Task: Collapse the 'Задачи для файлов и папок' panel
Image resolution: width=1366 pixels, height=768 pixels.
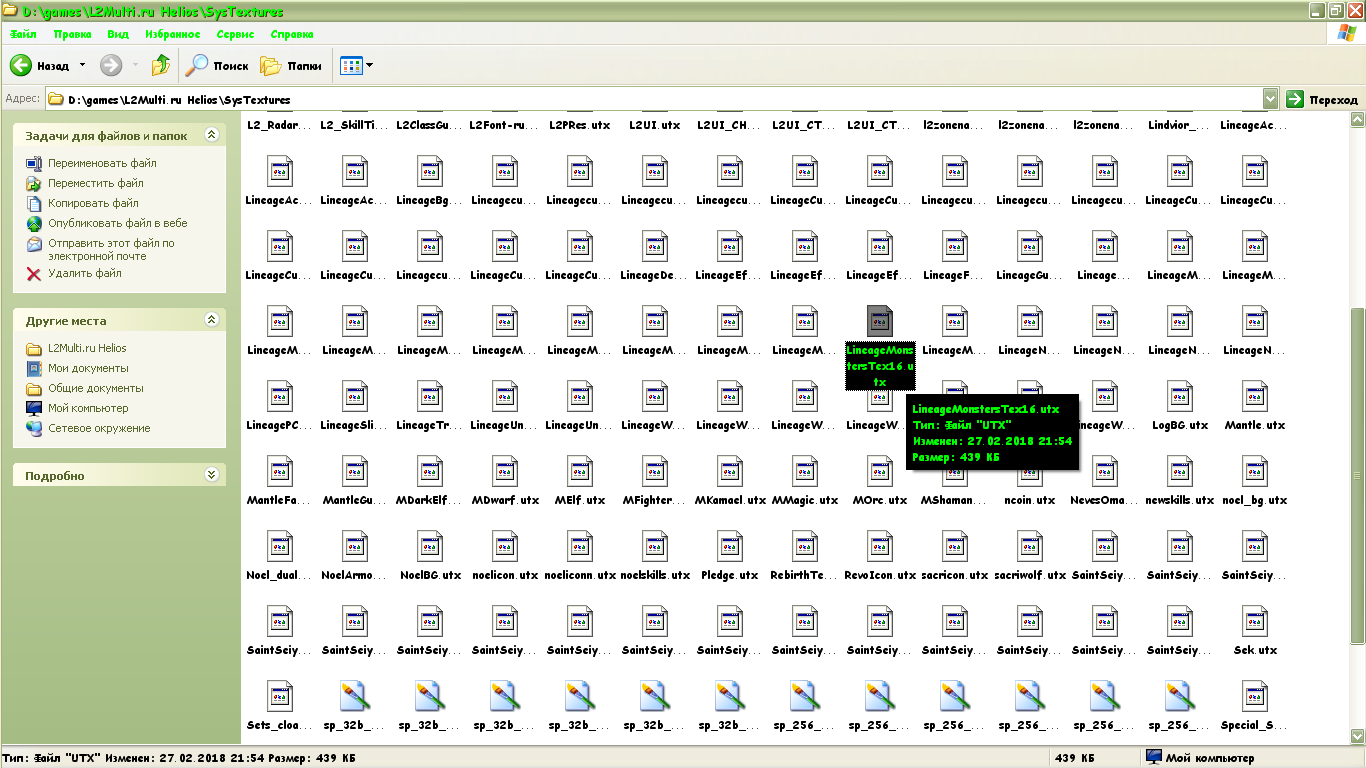Action: pyautogui.click(x=211, y=135)
